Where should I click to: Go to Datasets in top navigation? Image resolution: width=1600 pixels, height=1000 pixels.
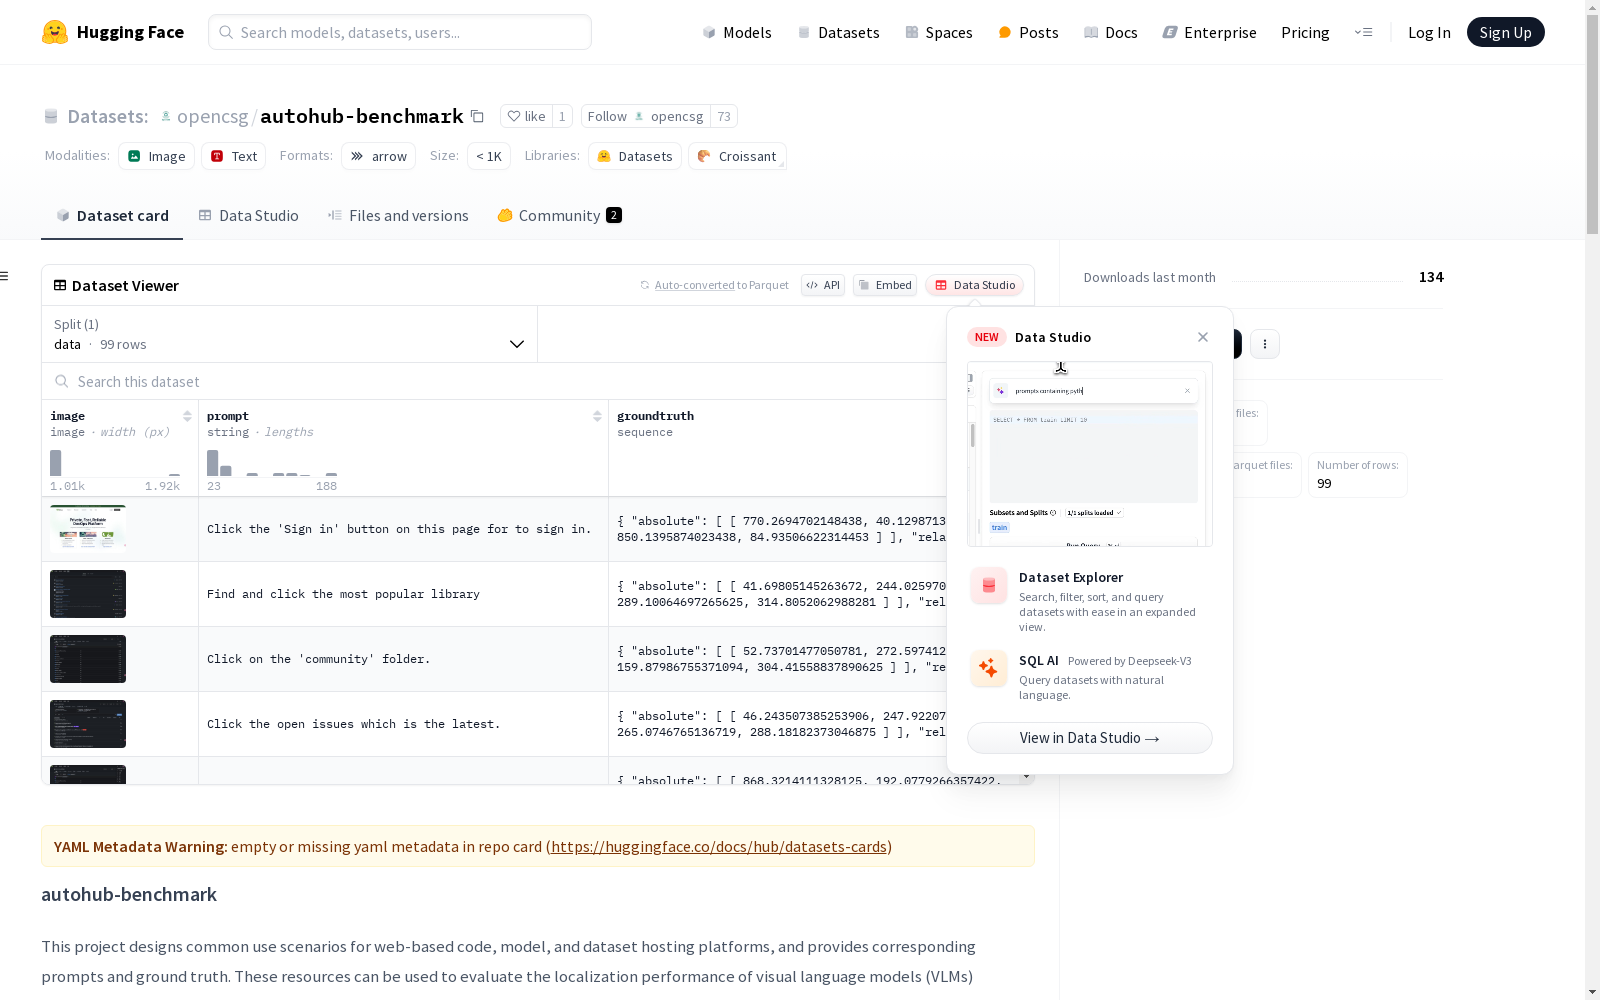click(838, 32)
